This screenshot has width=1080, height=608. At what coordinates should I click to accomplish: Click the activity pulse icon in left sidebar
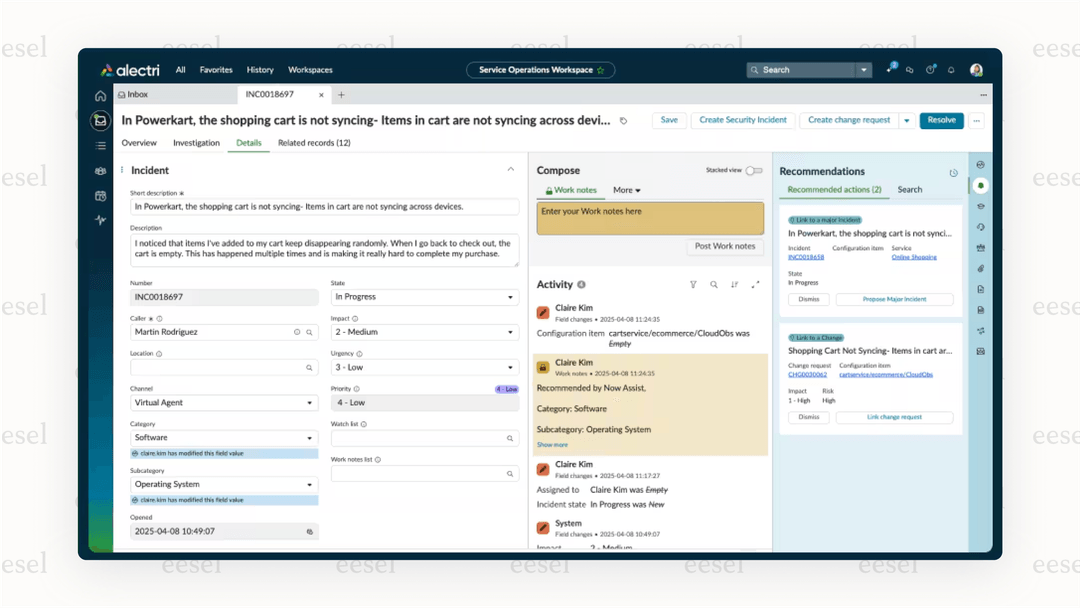pos(100,220)
